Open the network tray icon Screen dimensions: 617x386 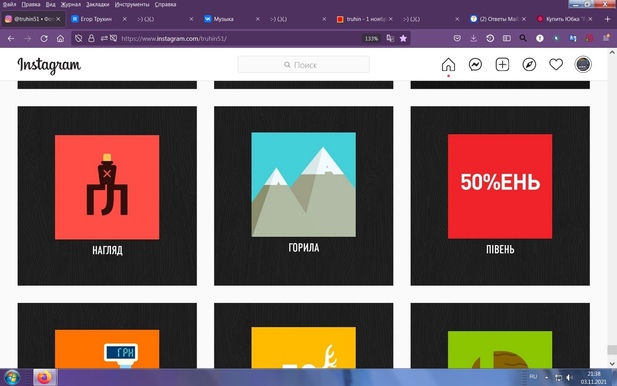[x=558, y=378]
